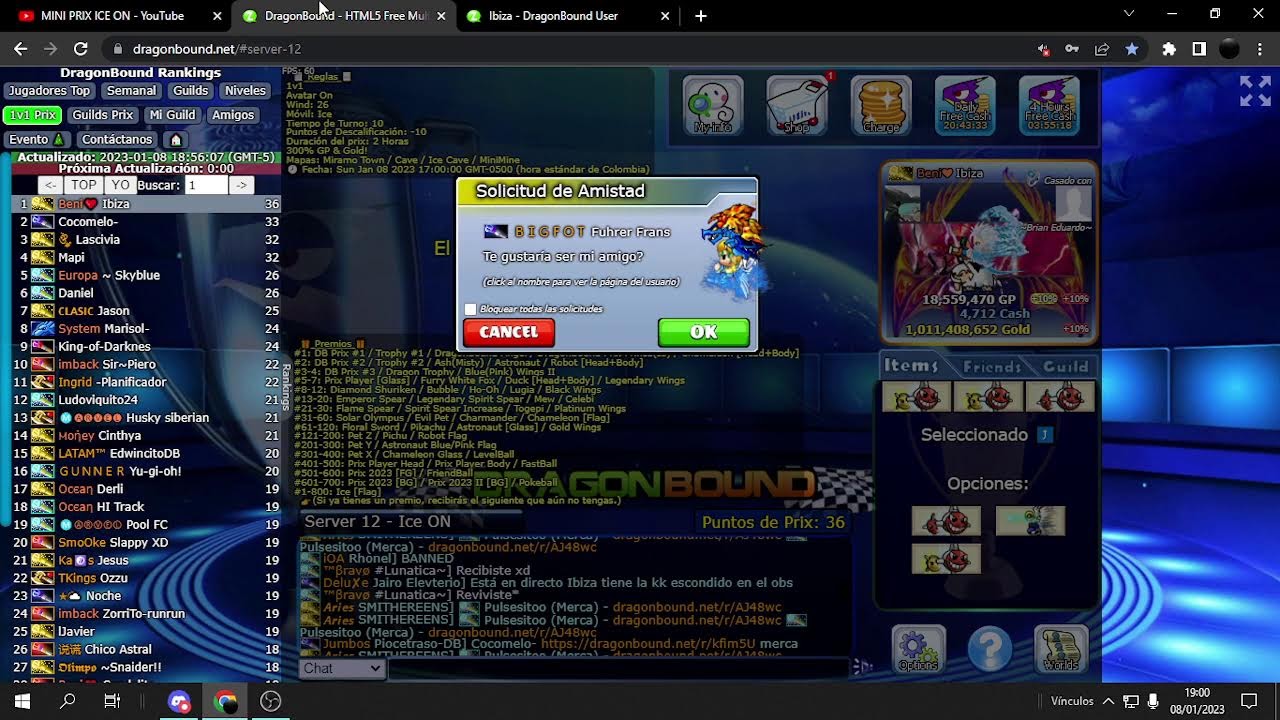Open the Charge coins icon
The width and height of the screenshot is (1280, 720).
(881, 105)
